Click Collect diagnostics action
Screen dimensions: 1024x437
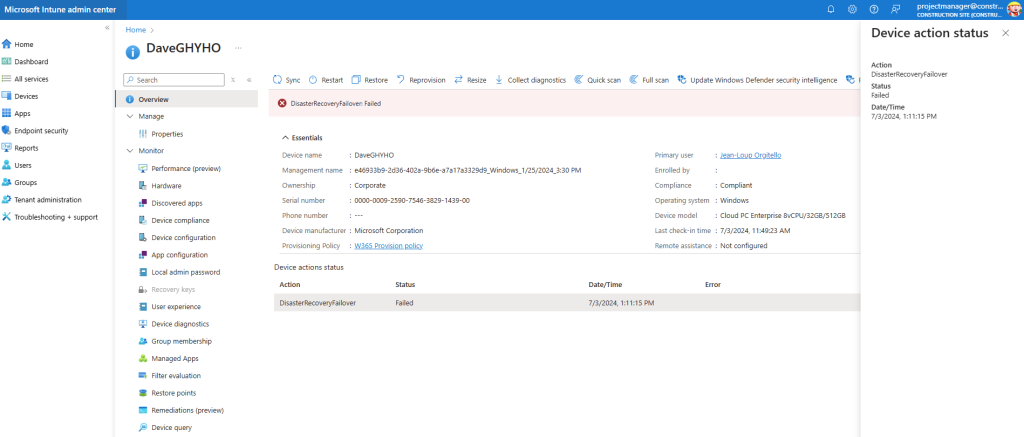click(x=530, y=80)
